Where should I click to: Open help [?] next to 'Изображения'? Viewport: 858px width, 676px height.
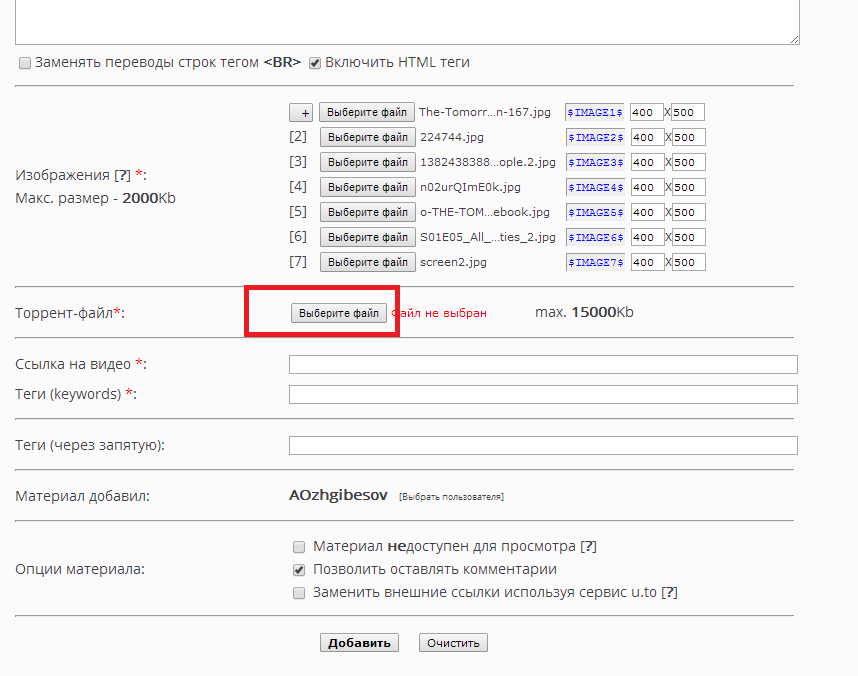coord(123,175)
